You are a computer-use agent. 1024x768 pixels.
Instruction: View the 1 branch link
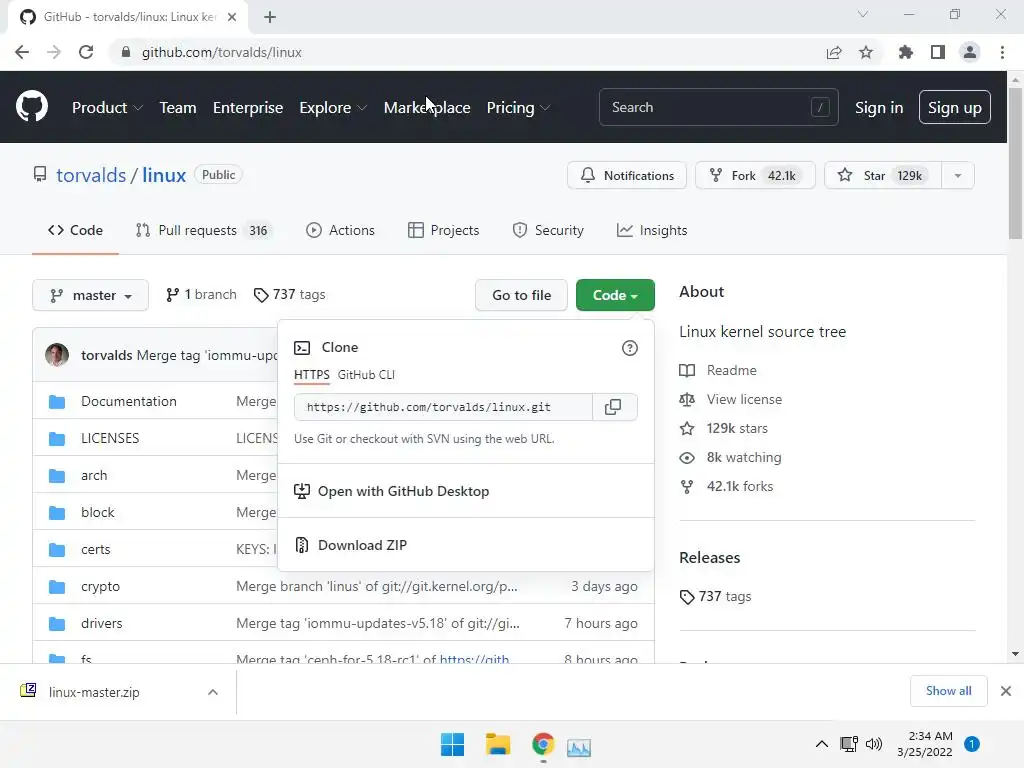coord(201,295)
